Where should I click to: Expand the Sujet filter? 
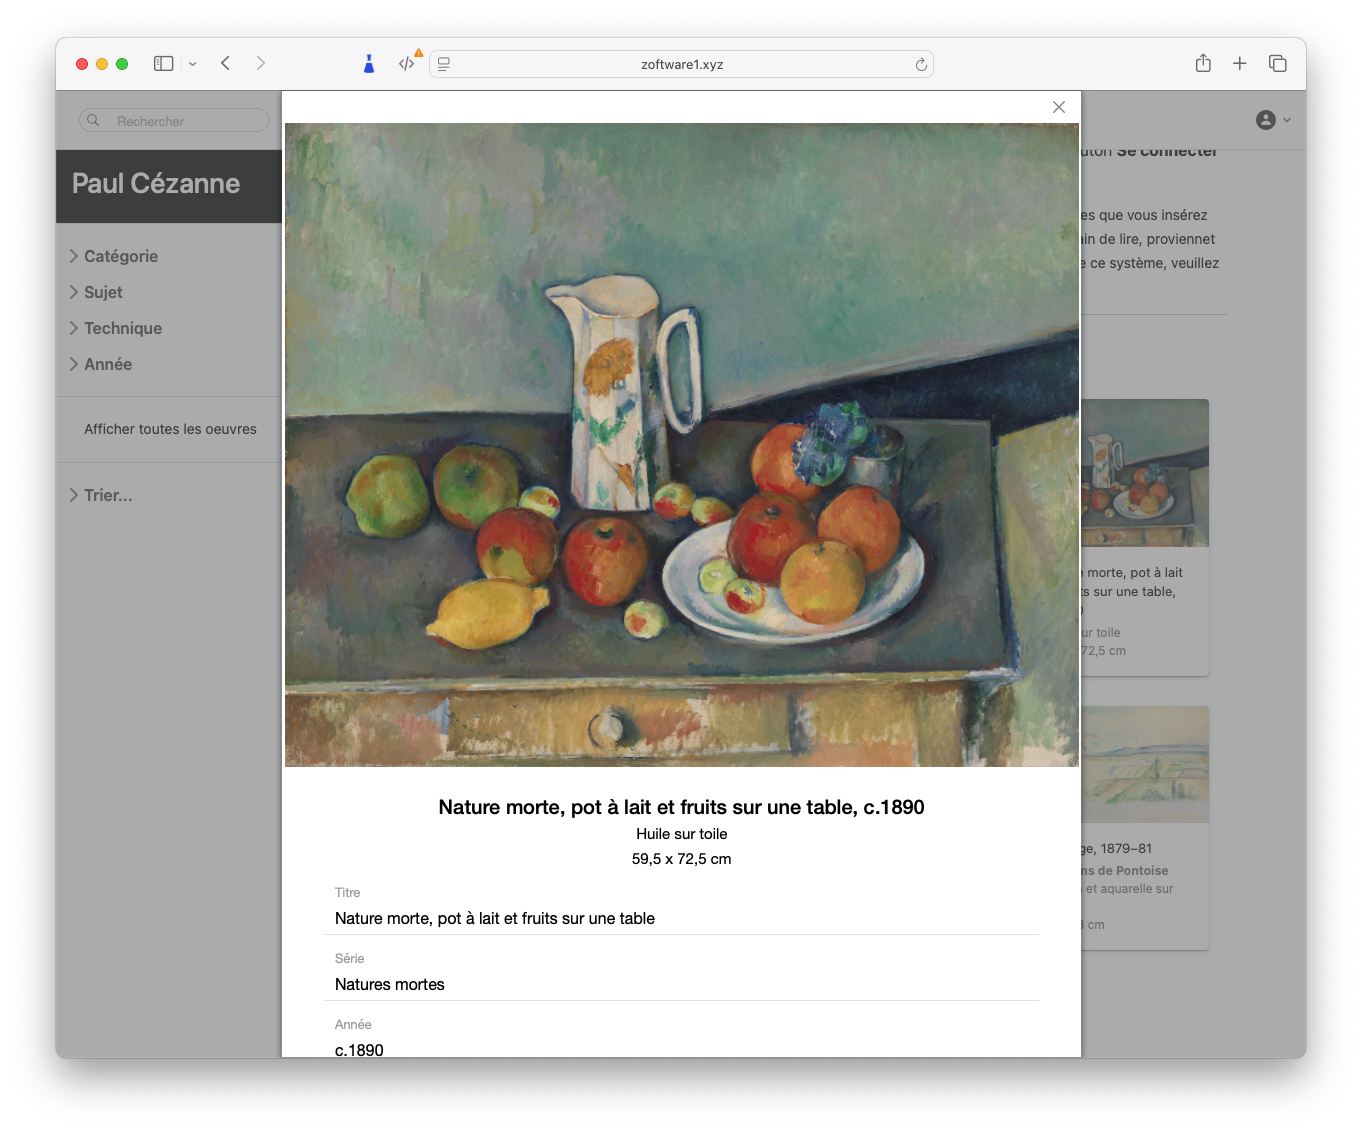pyautogui.click(x=103, y=292)
